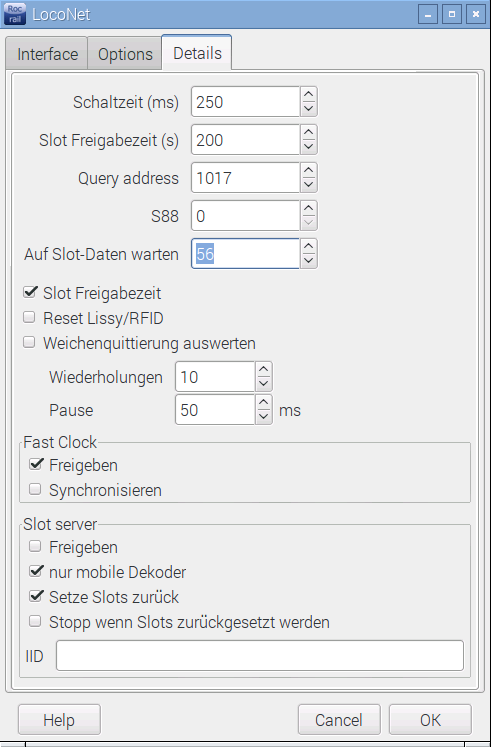Enable Reset Lissy/RFID option
This screenshot has width=491, height=747.
(30, 317)
